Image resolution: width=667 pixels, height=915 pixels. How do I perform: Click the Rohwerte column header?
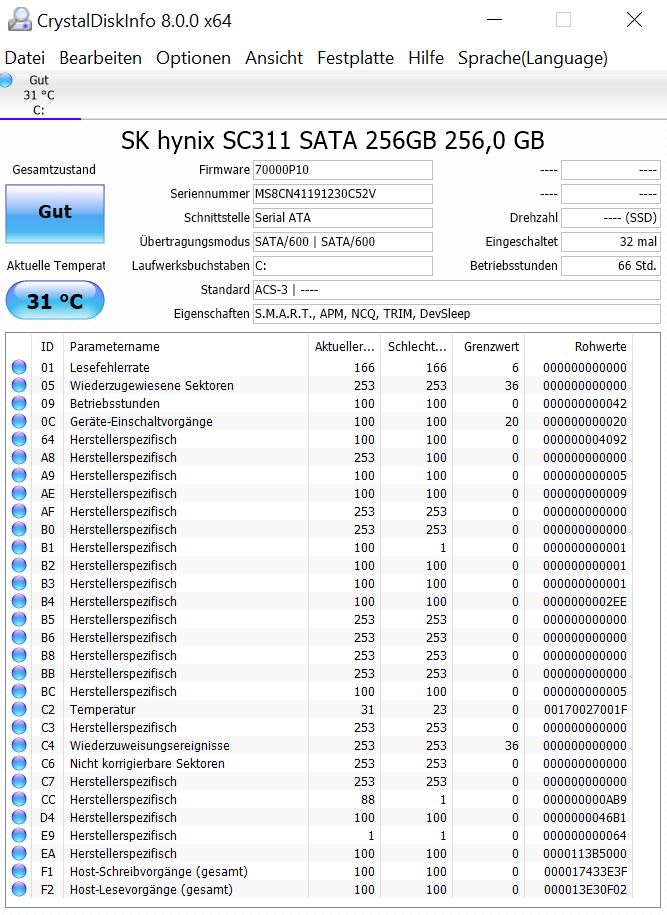(578, 347)
